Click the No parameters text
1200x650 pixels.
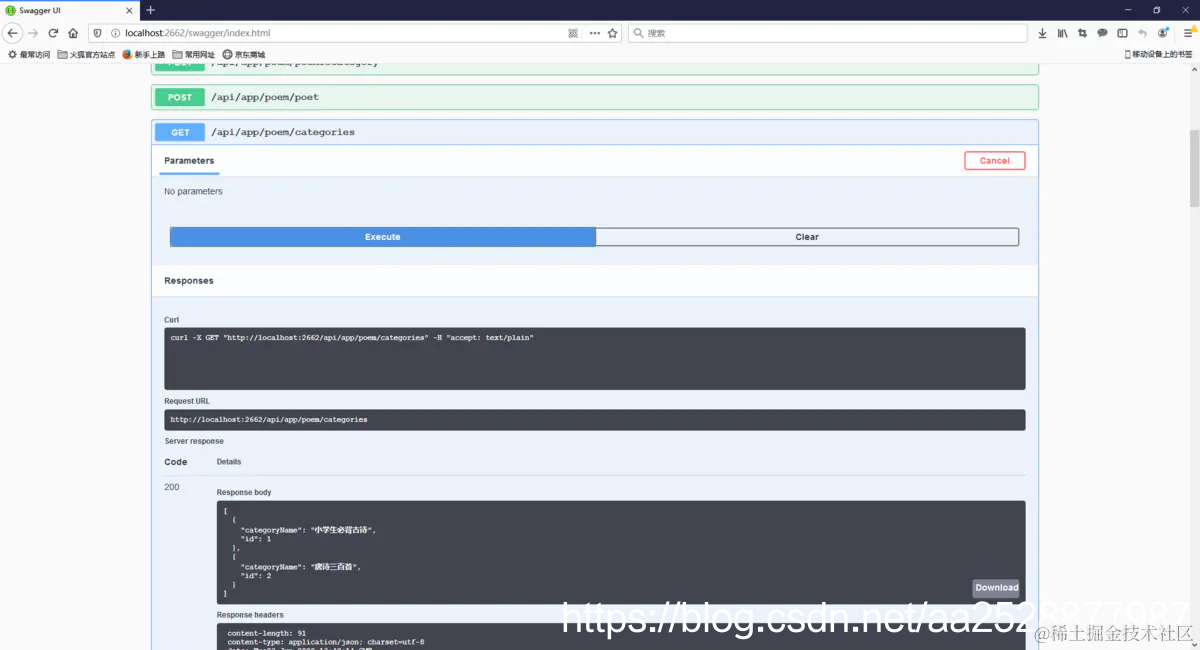pyautogui.click(x=193, y=191)
